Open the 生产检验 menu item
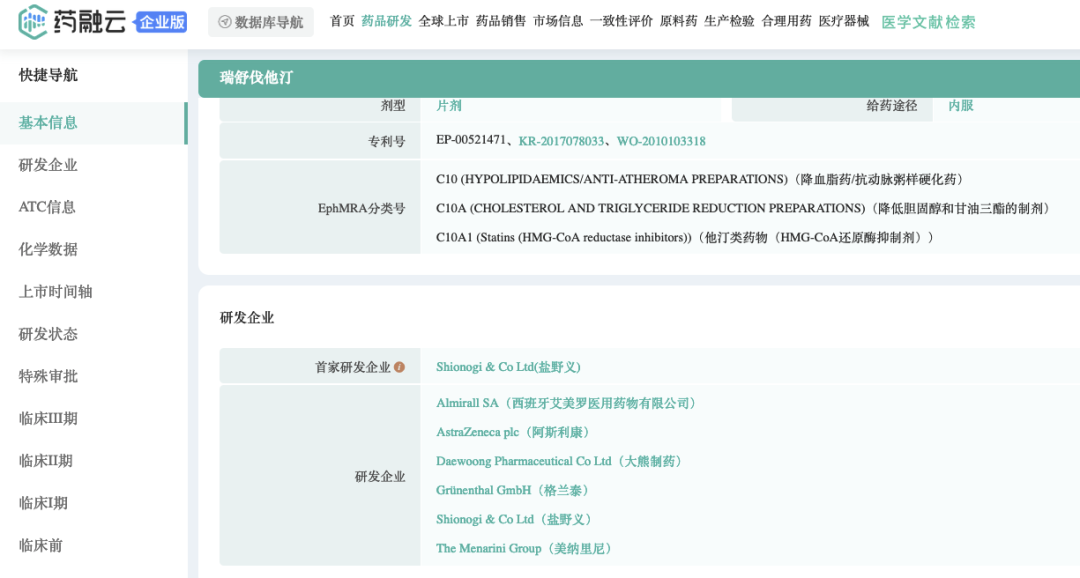1080x578 pixels. point(729,21)
